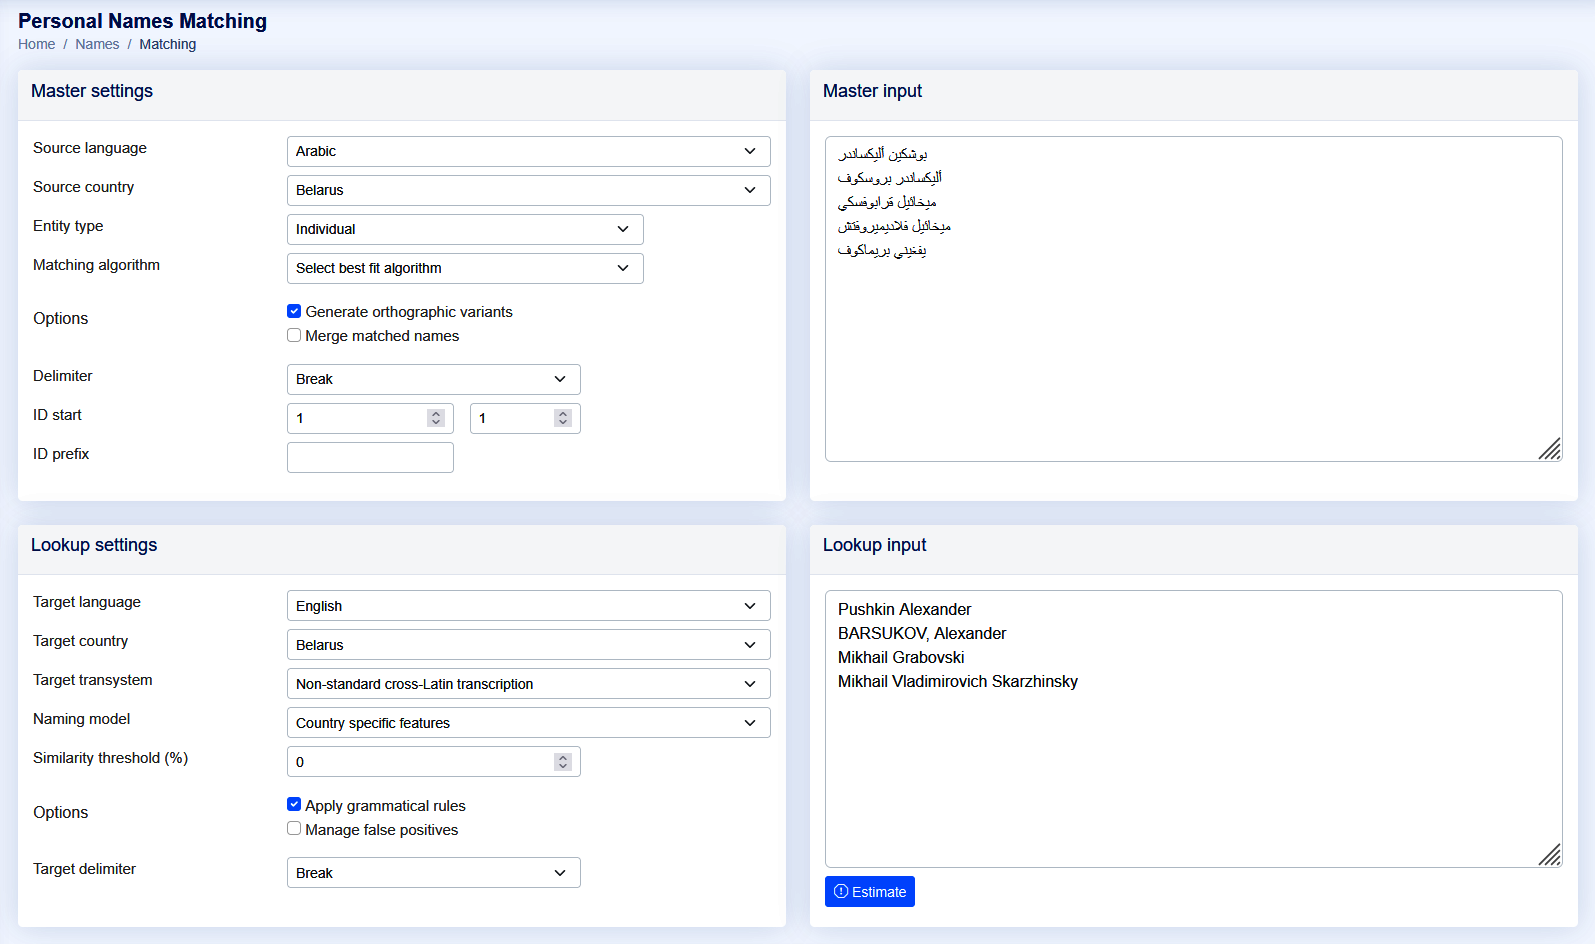Viewport: 1595px width, 944px height.
Task: Click the last Arabic name line
Action: click(x=882, y=250)
